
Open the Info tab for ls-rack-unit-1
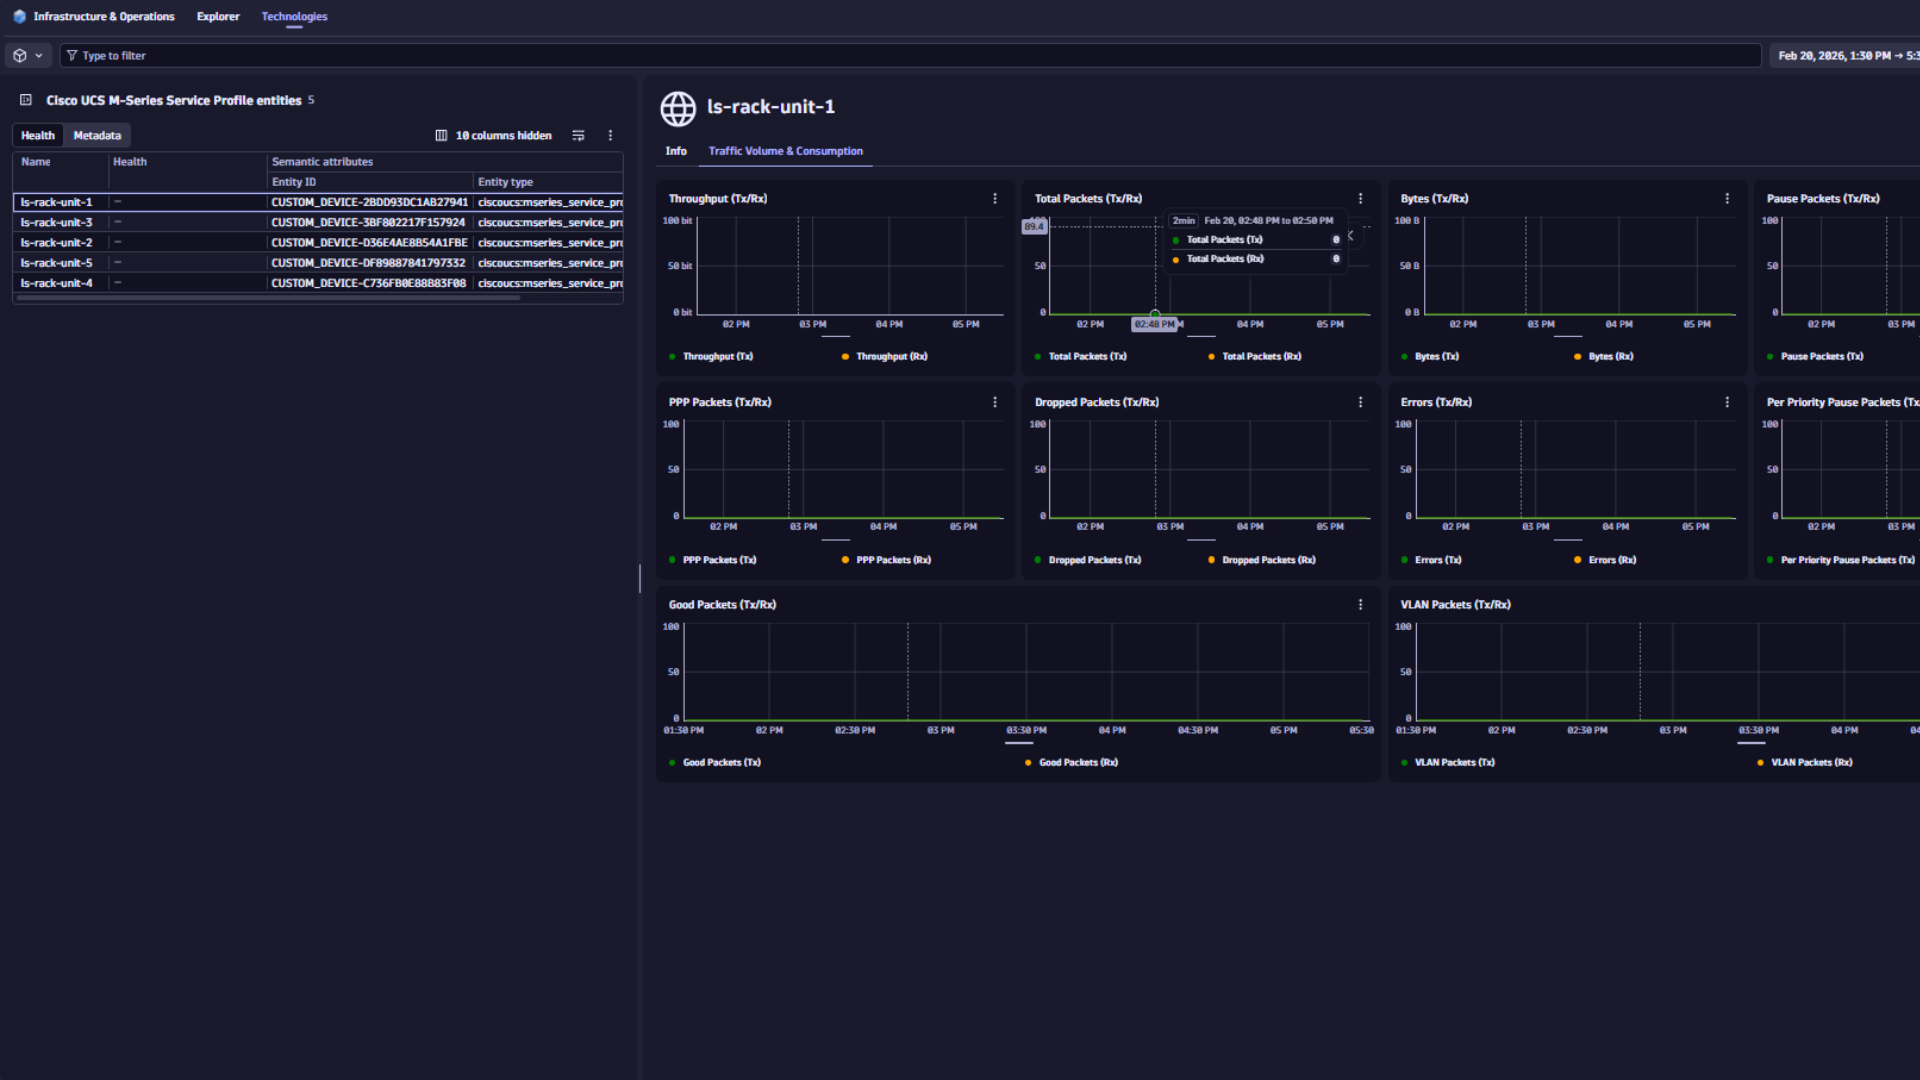coord(676,151)
